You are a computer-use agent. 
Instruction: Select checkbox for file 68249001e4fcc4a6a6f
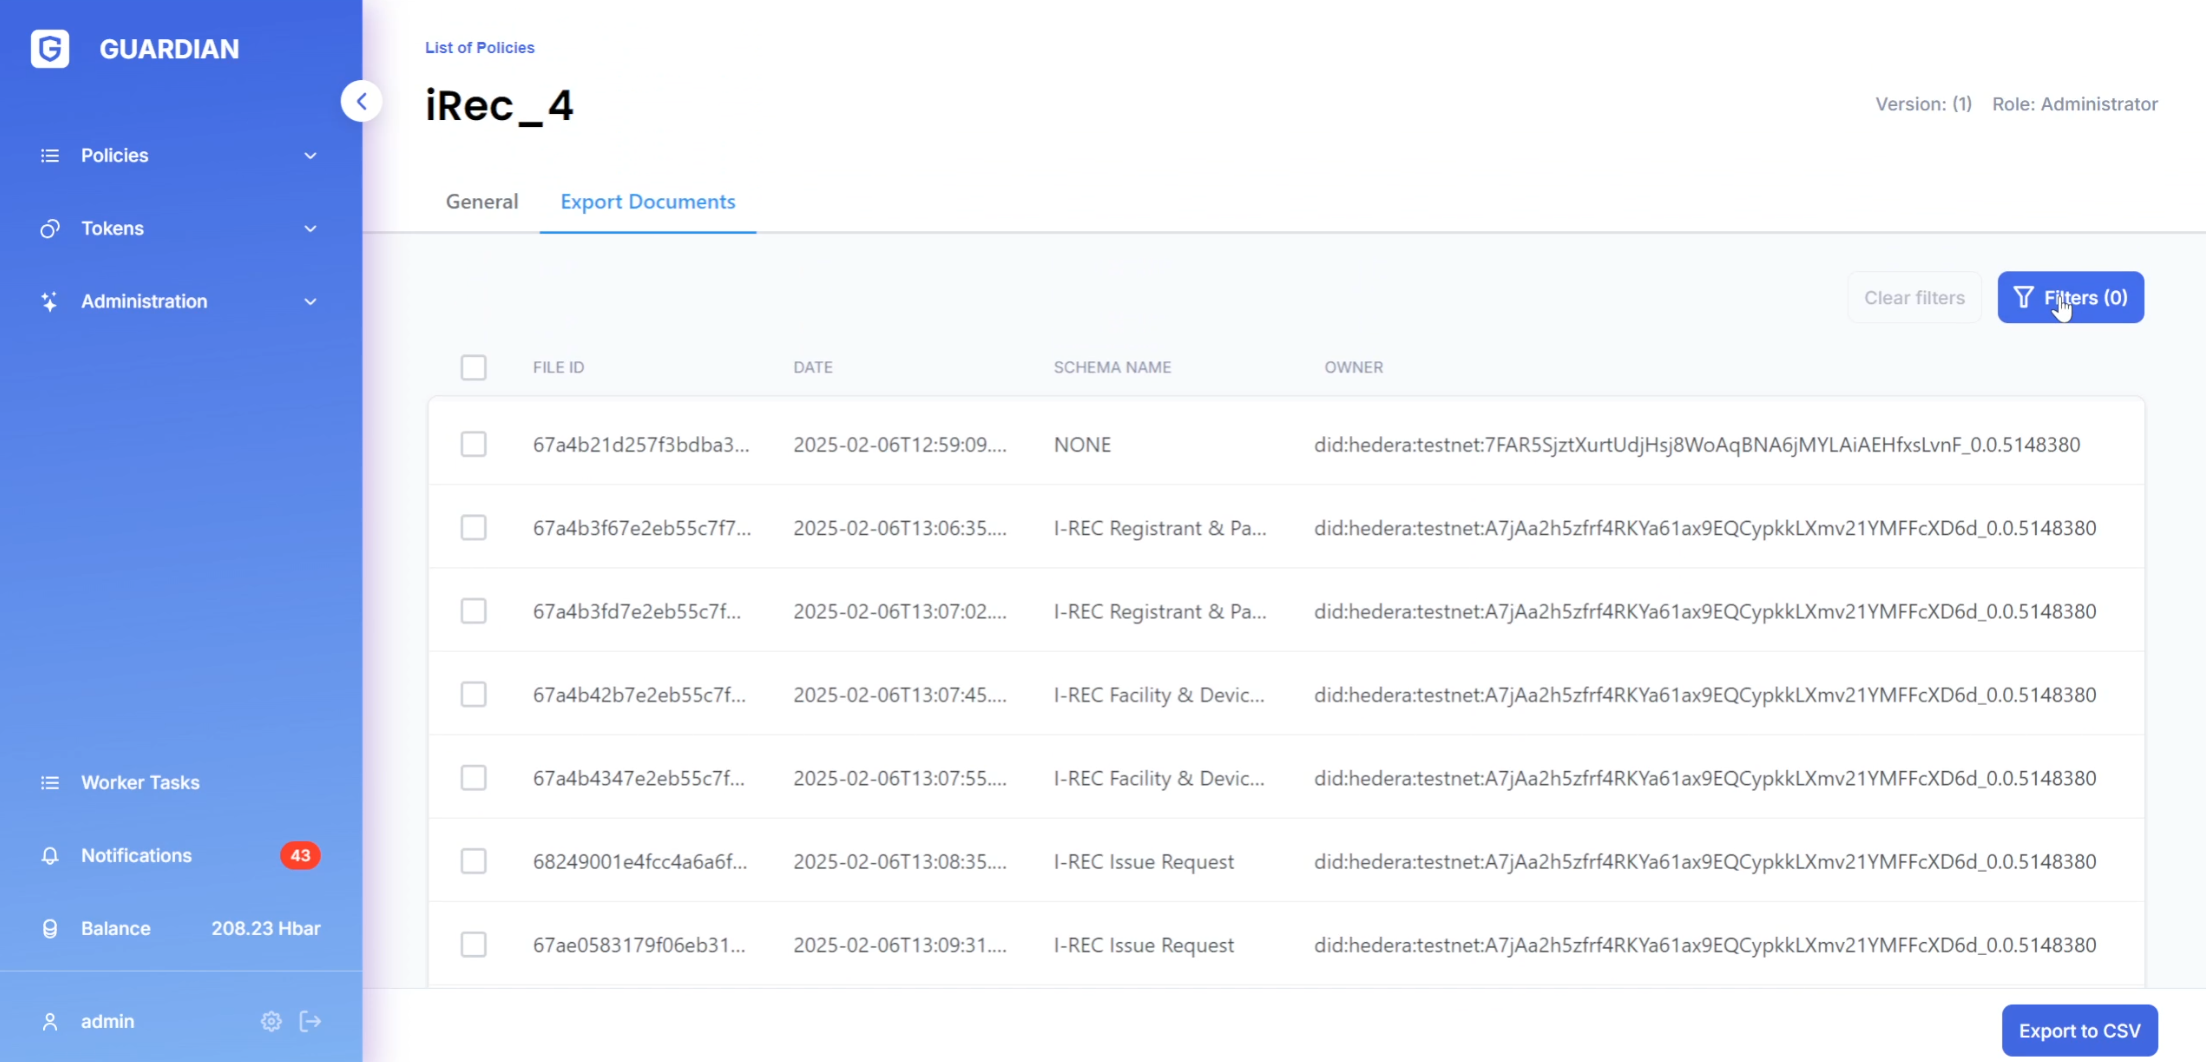click(473, 861)
